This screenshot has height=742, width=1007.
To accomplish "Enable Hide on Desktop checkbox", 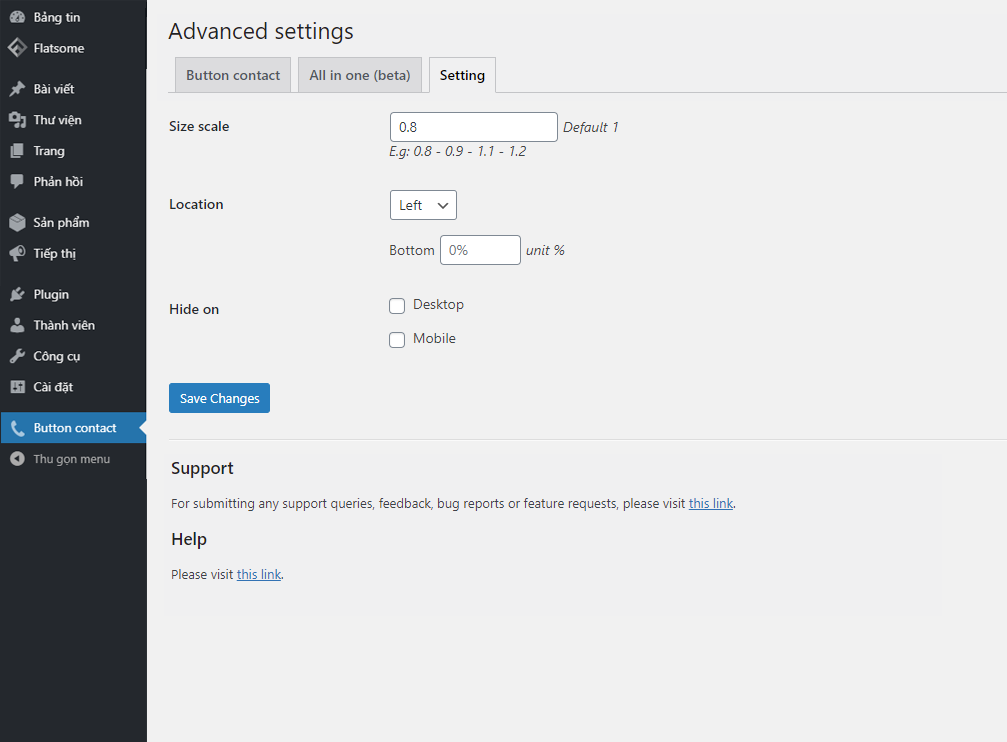I will click(x=397, y=306).
